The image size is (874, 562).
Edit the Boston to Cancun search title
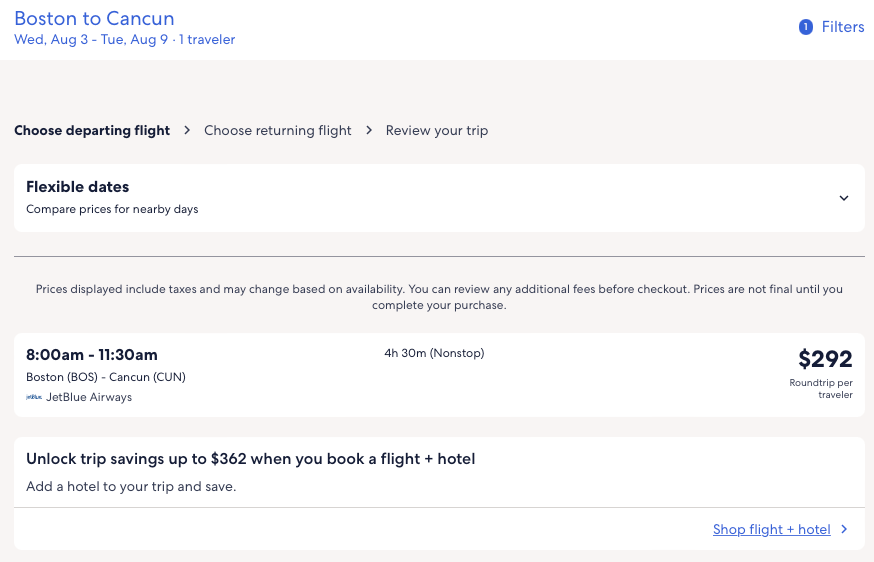pos(94,19)
